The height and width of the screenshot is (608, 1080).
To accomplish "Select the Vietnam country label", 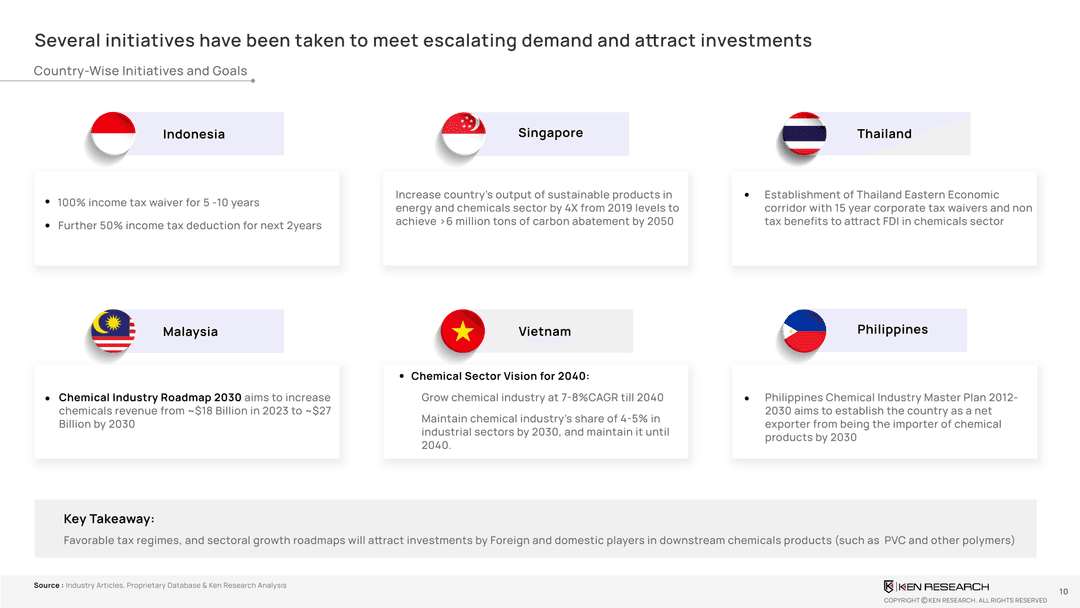I will (545, 332).
